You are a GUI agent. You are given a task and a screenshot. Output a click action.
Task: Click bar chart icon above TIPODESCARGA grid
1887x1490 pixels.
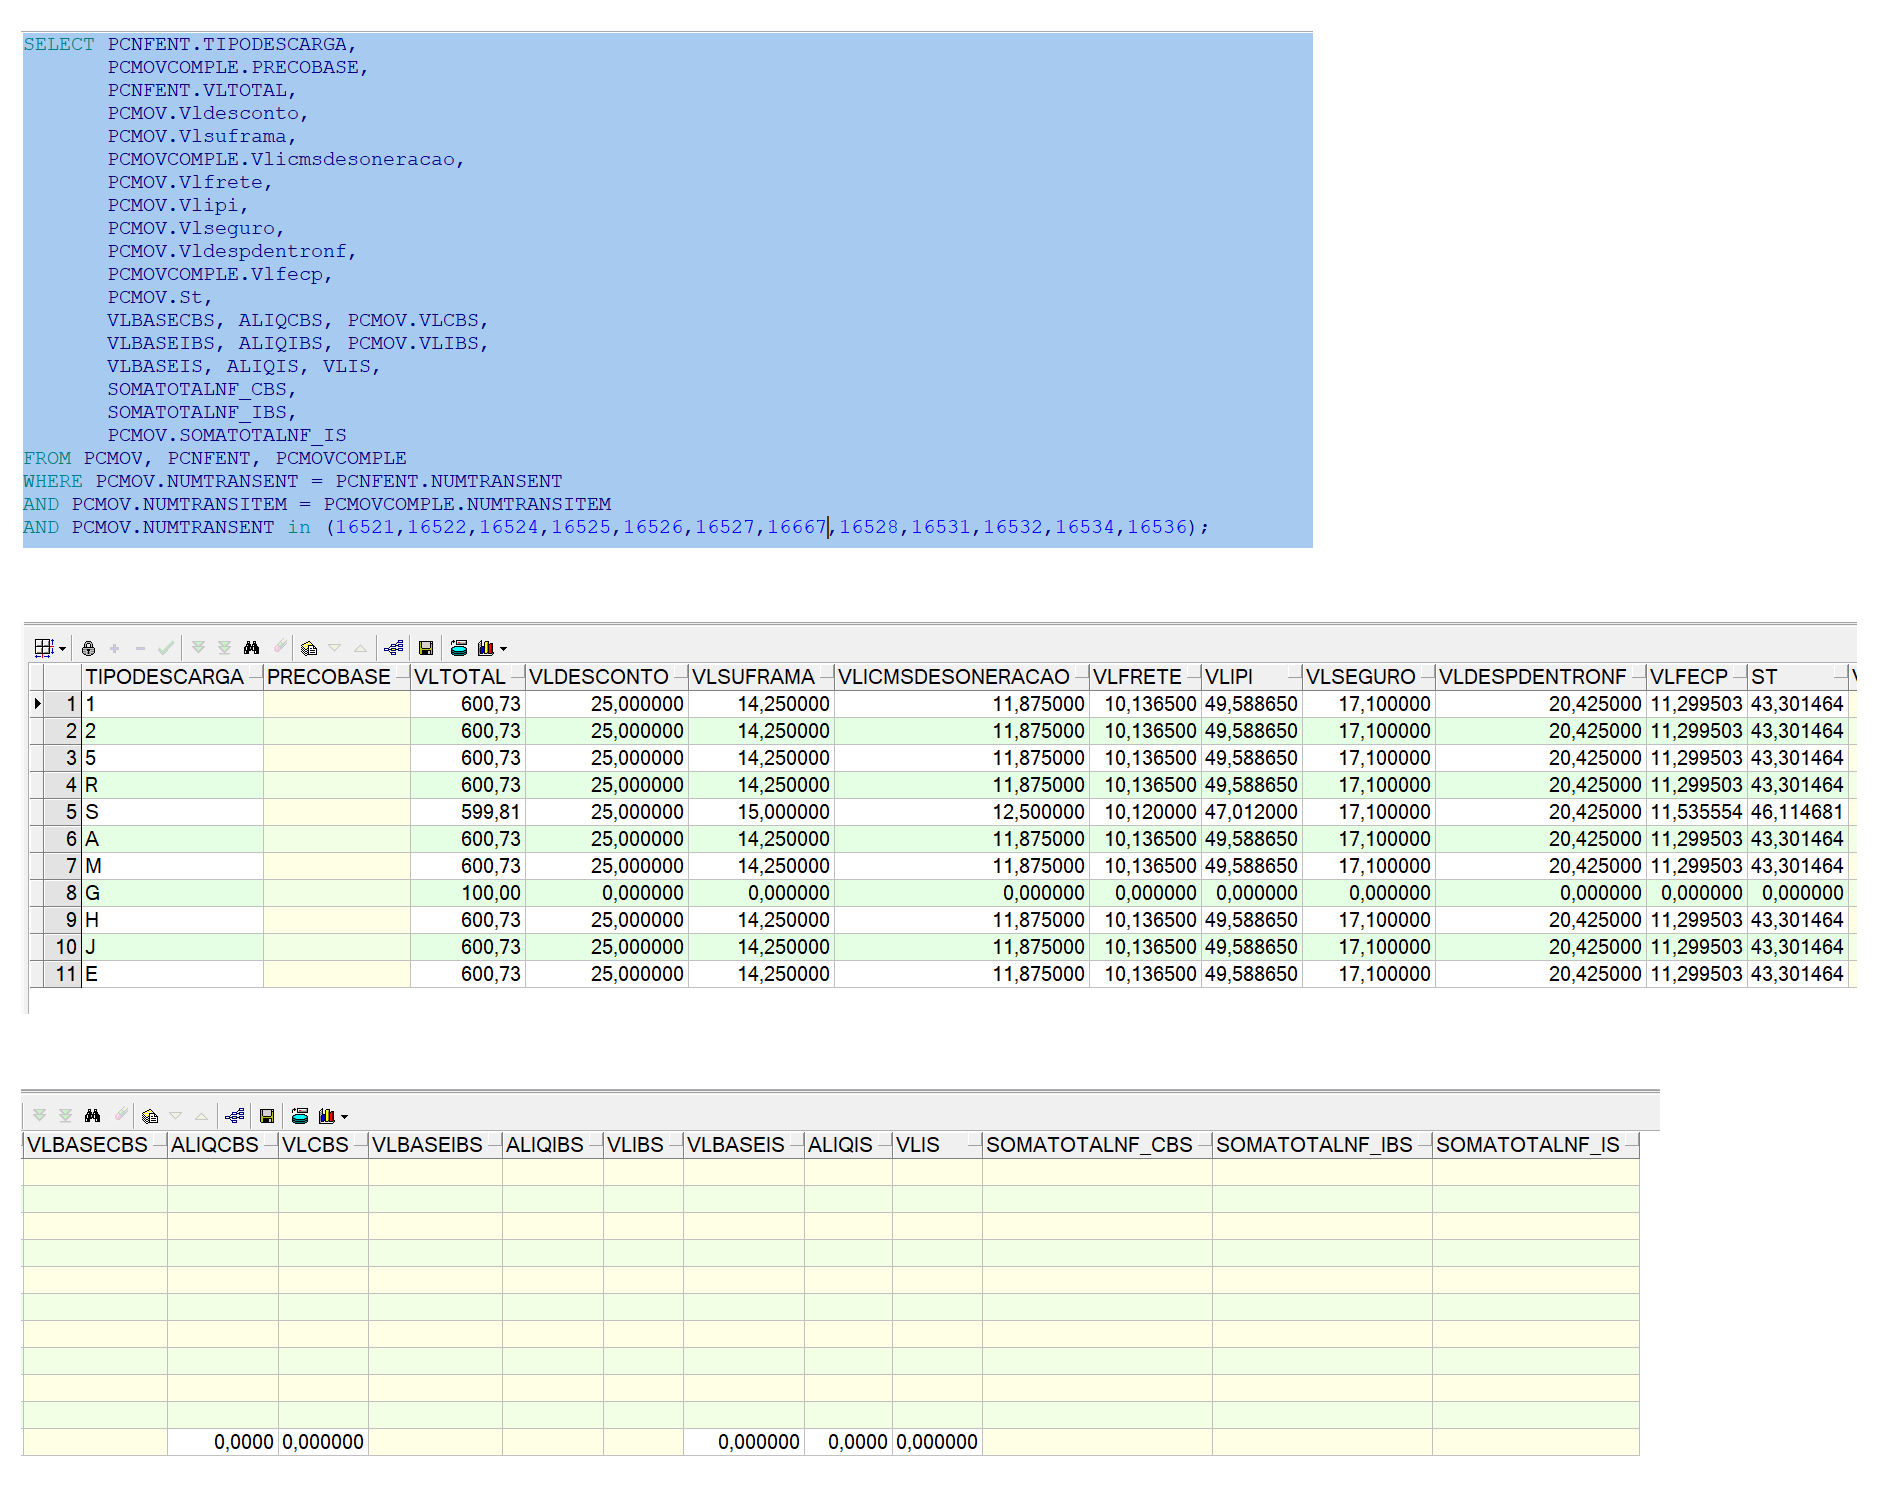pyautogui.click(x=486, y=648)
